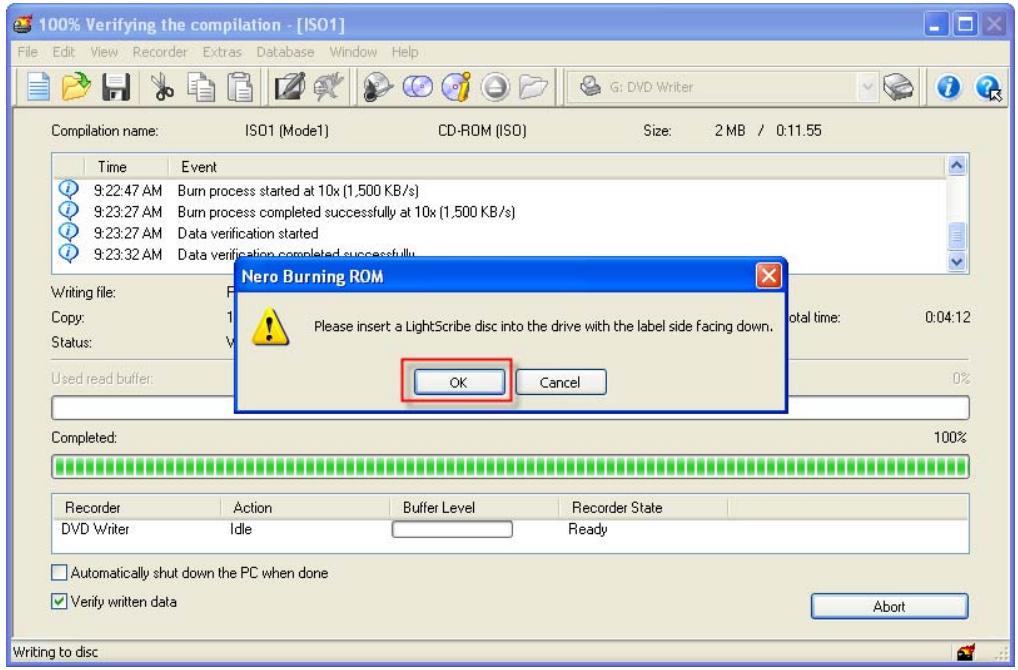Click the Time column header

[126, 167]
